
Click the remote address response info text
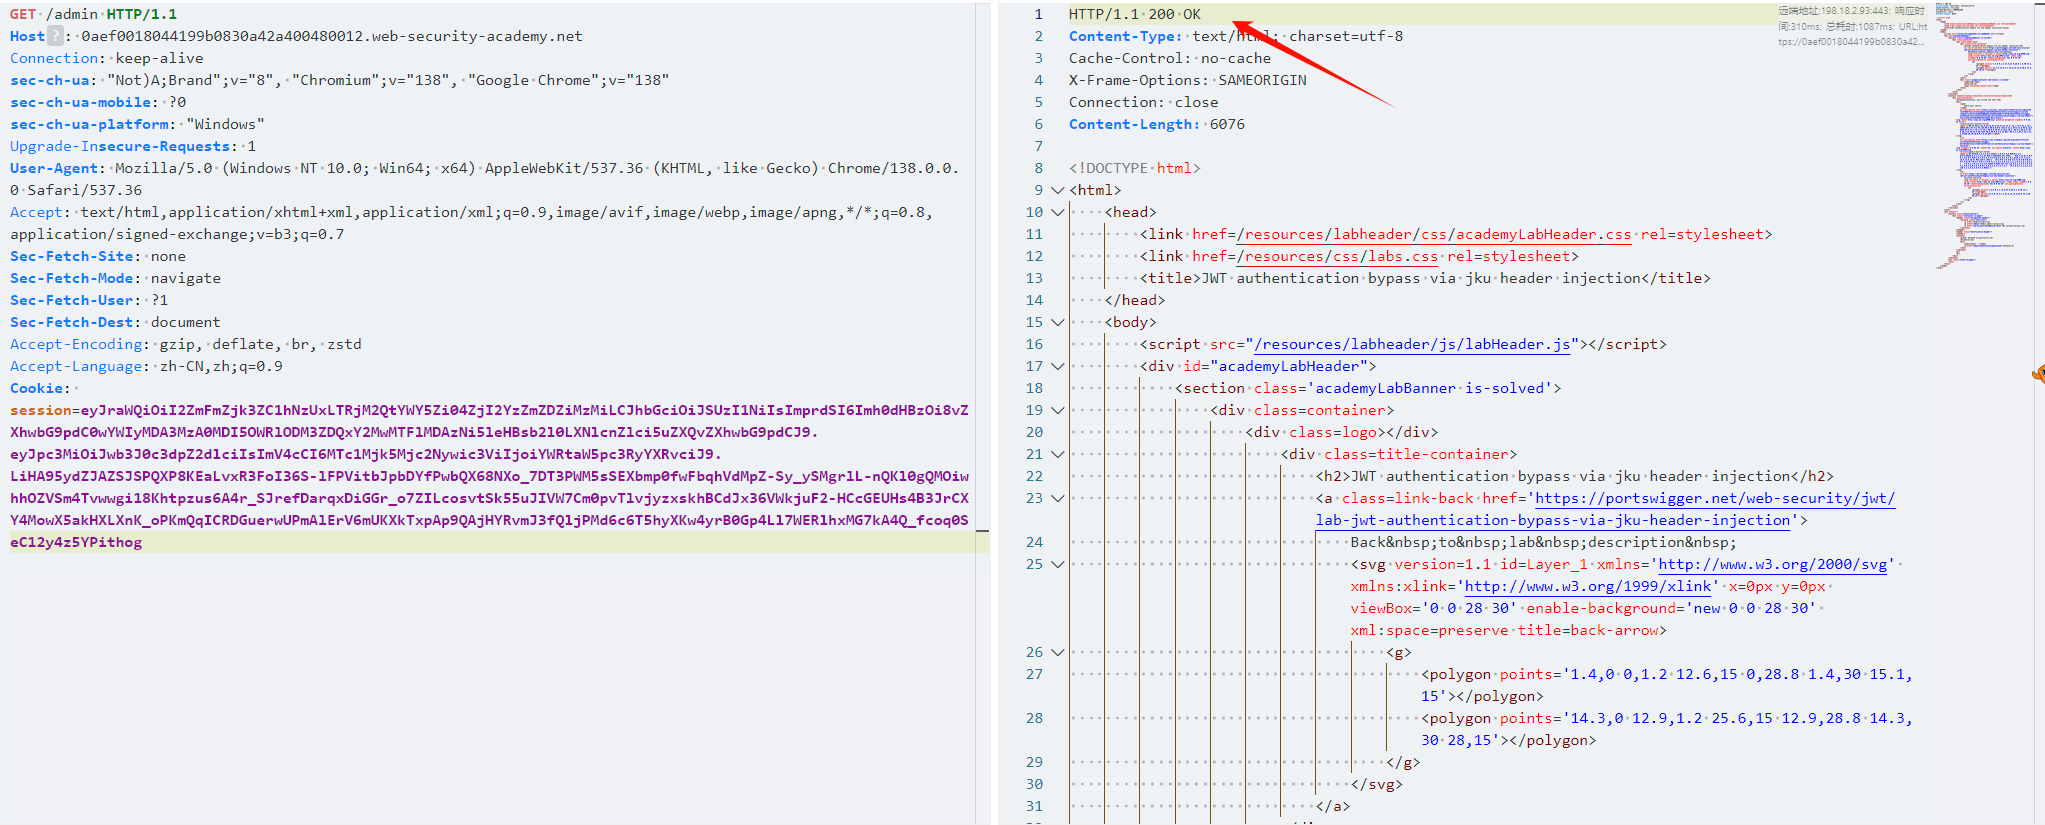tap(1852, 26)
